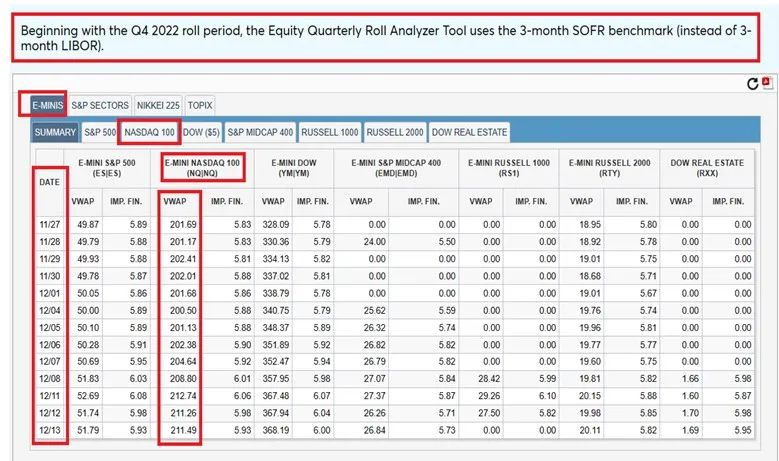The height and width of the screenshot is (461, 779).
Task: Click the 11/27 date row cell
Action: (49, 225)
